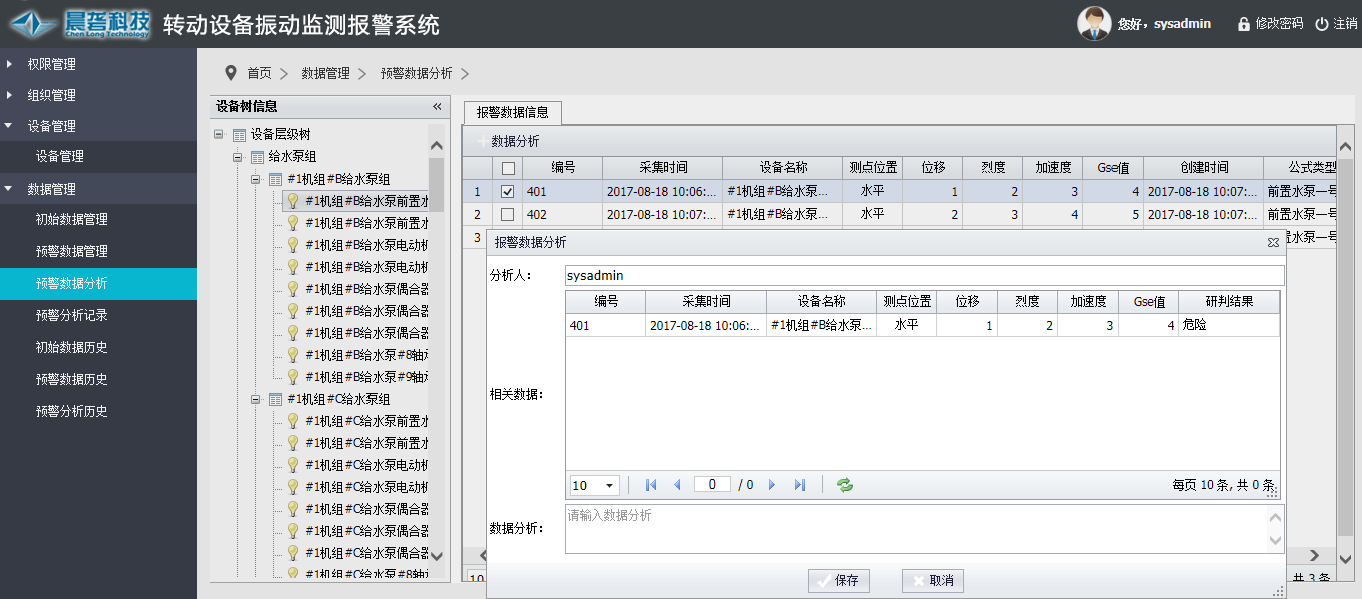1362x599 pixels.
Task: Click previous page arrow in dialog pager
Action: click(x=677, y=485)
